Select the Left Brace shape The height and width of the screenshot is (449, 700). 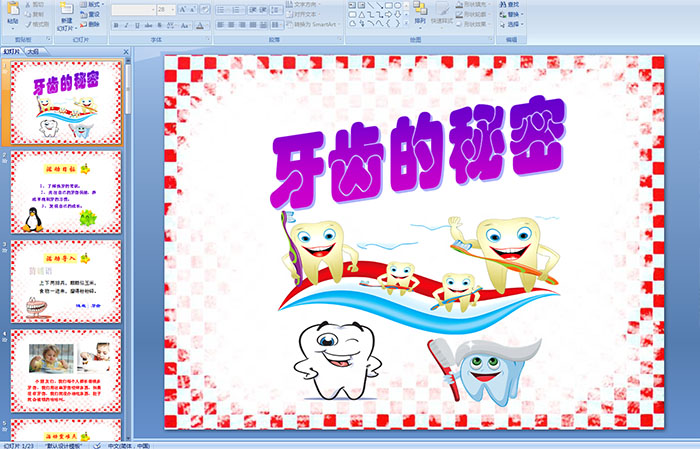coord(388,23)
